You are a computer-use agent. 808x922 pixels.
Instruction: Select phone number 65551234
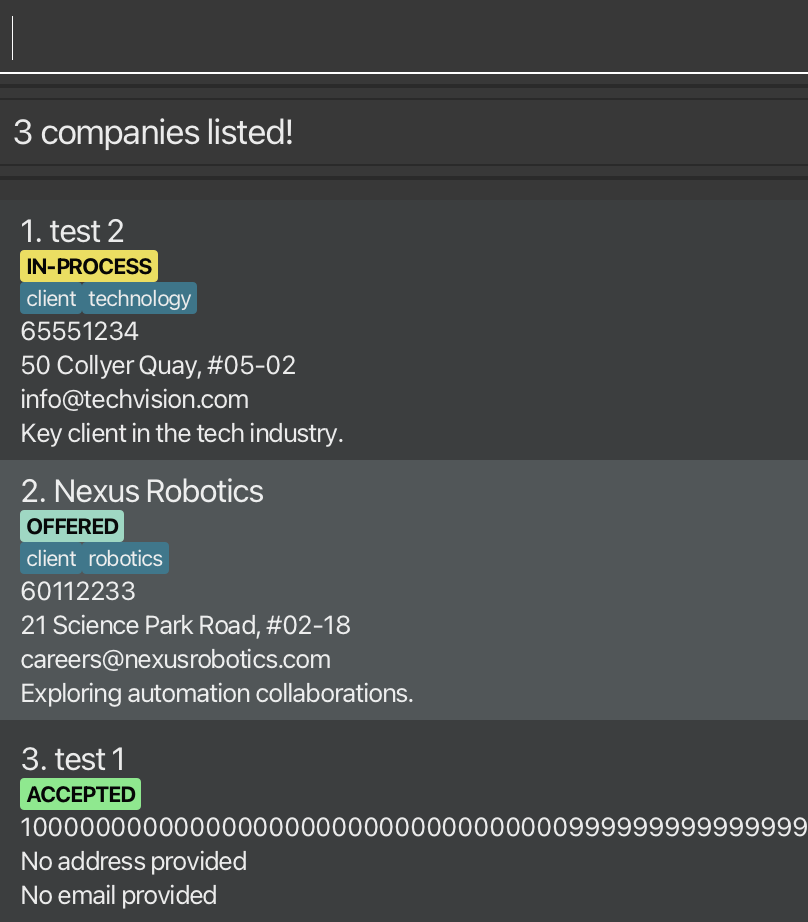coord(79,332)
